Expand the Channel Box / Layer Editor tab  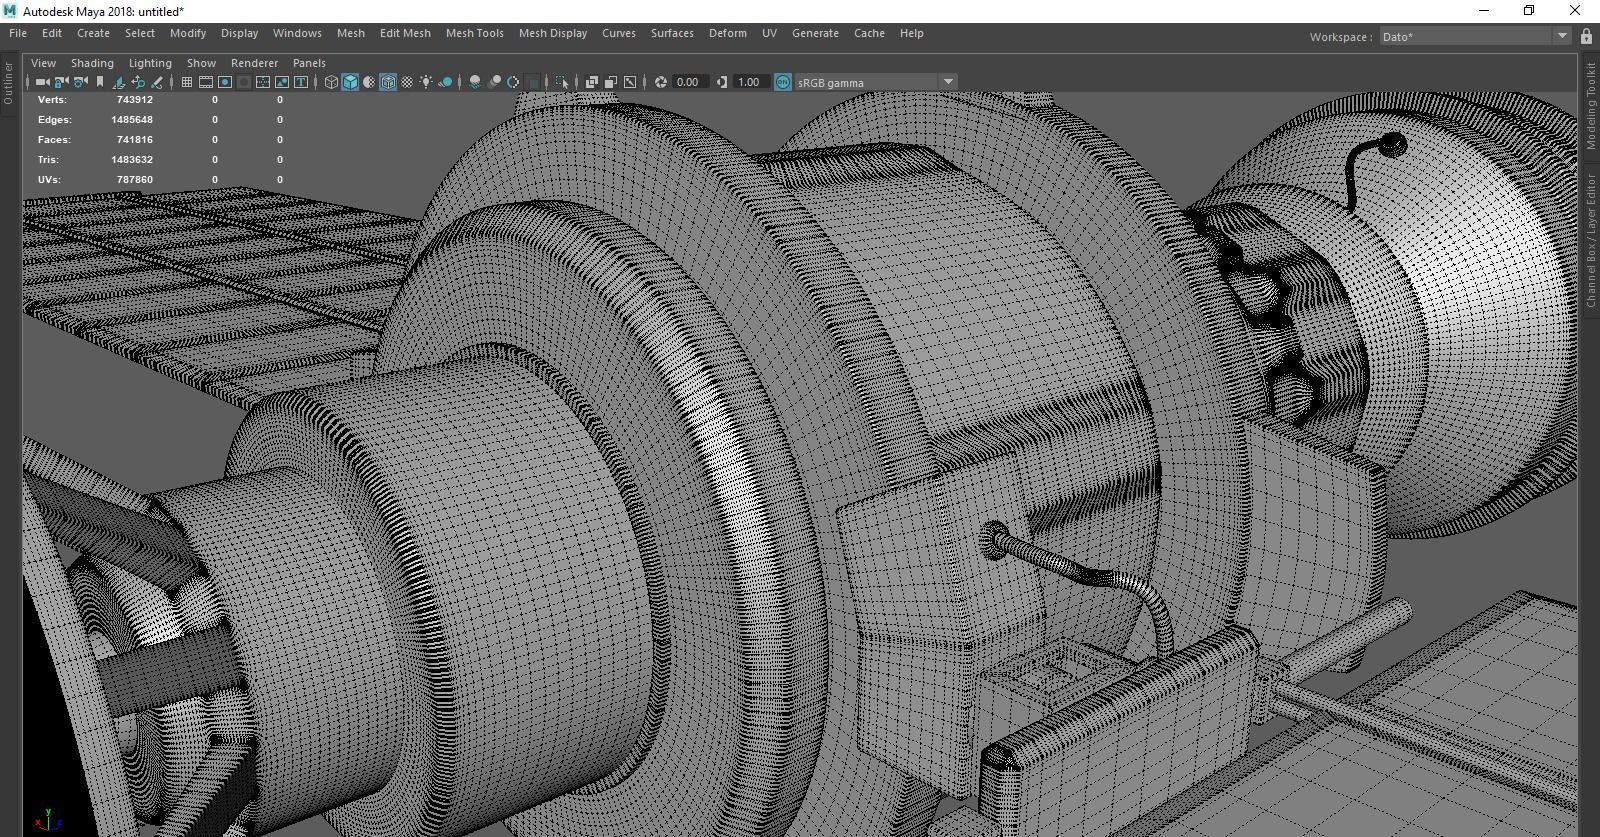pyautogui.click(x=1591, y=240)
